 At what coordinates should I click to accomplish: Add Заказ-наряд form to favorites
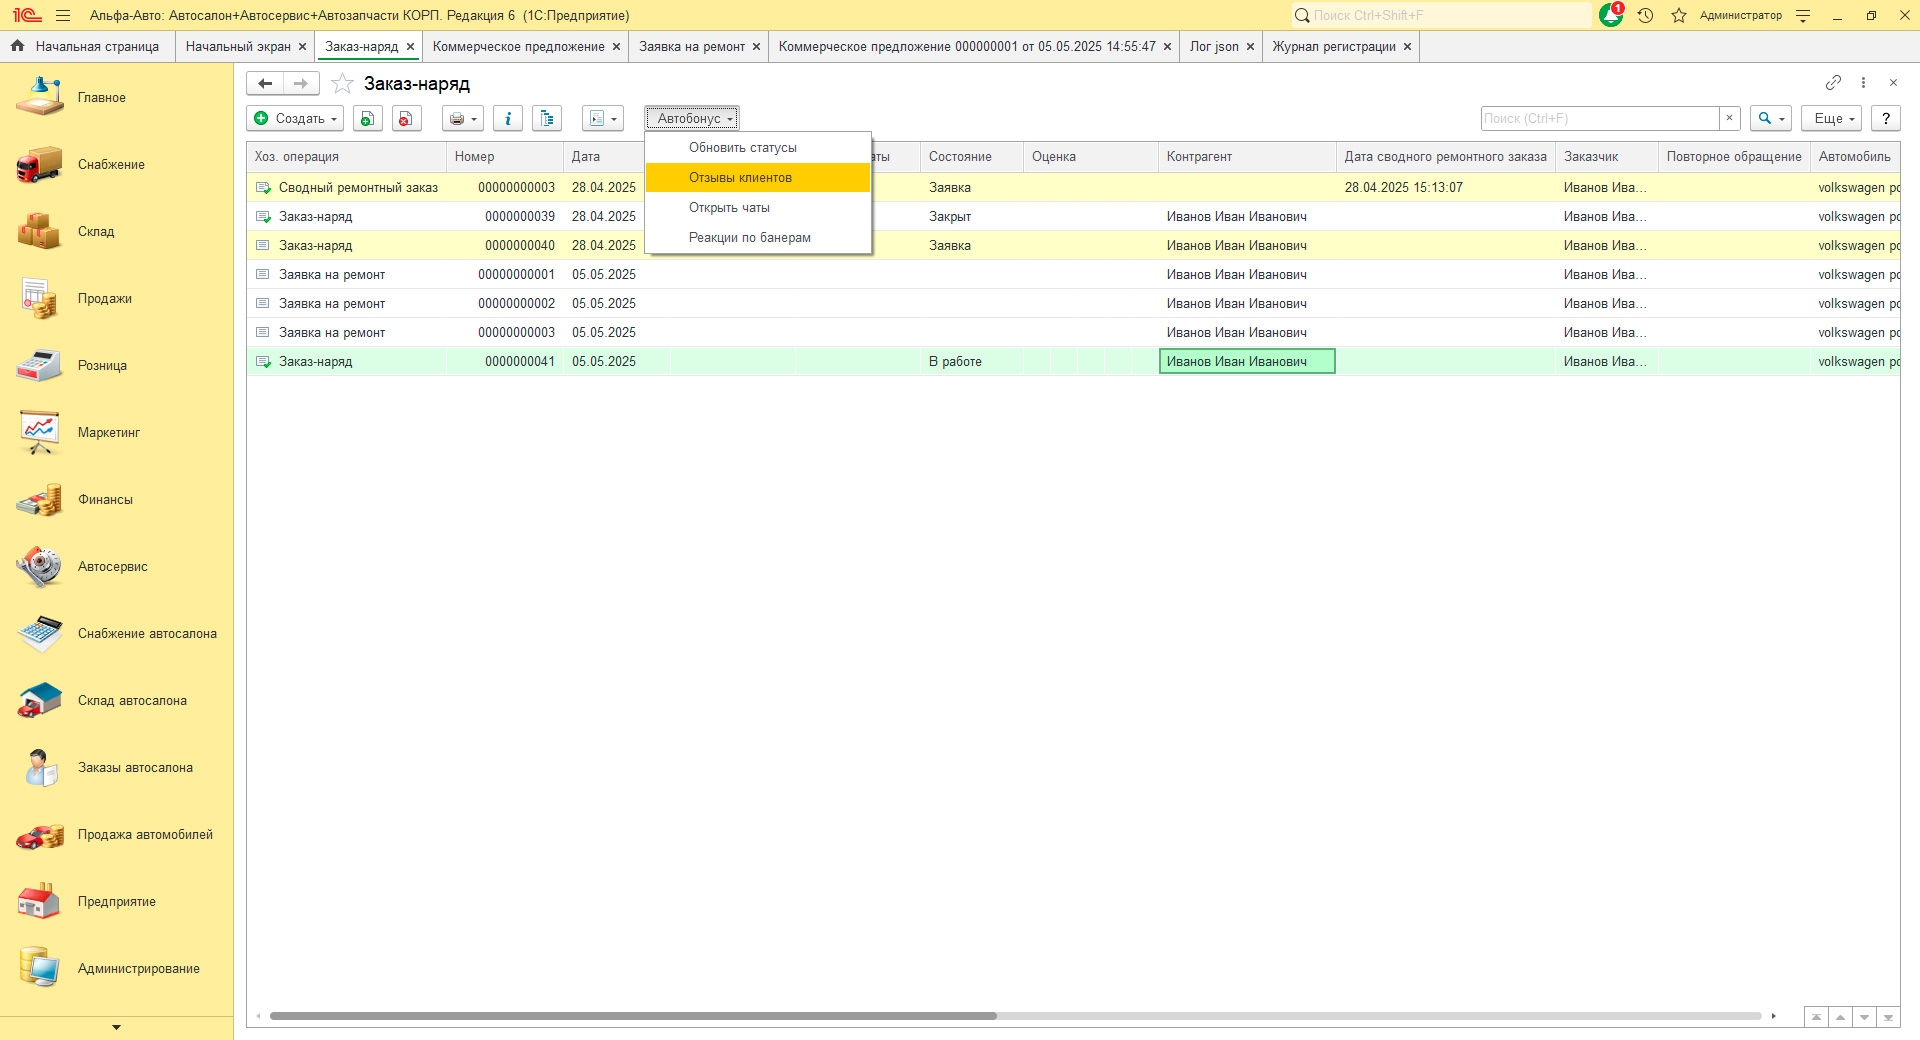342,83
